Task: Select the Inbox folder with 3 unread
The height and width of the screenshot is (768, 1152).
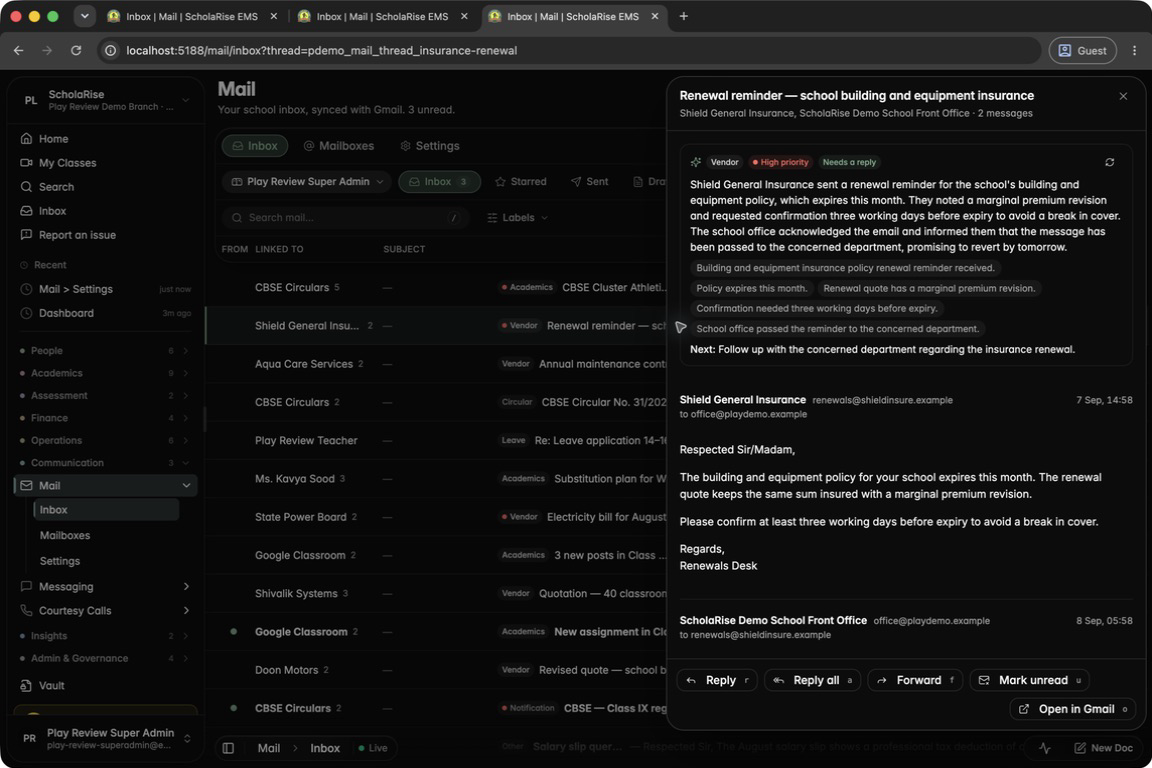Action: 439,182
